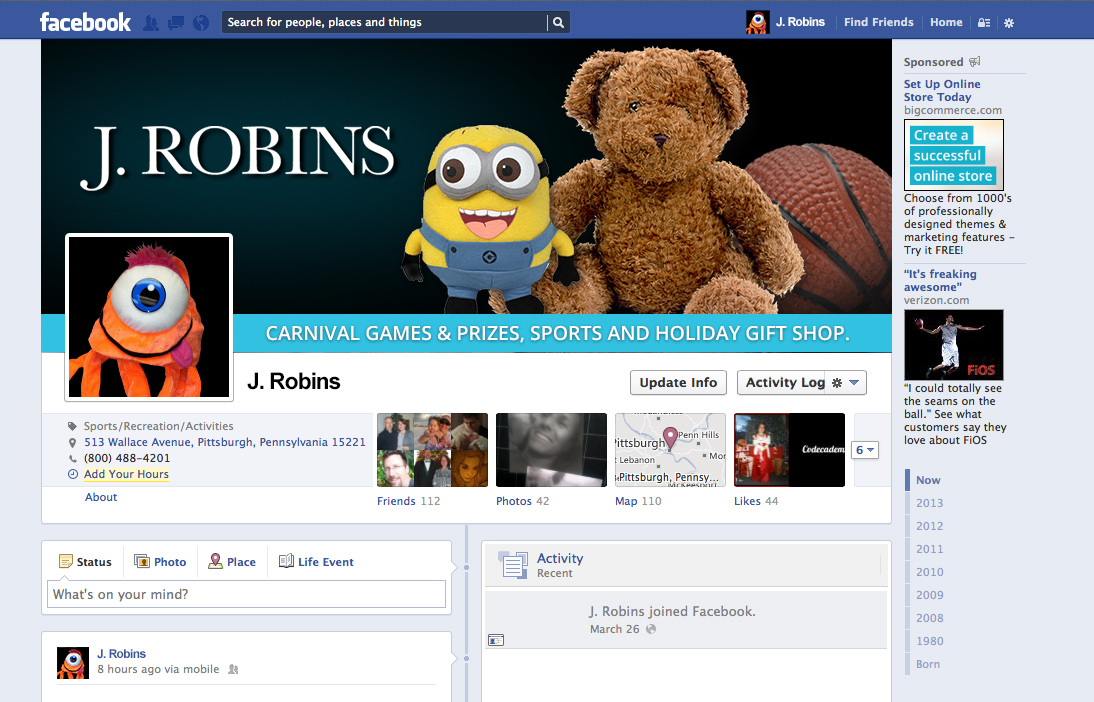
Task: Click the Facebook logo
Action: [85, 22]
